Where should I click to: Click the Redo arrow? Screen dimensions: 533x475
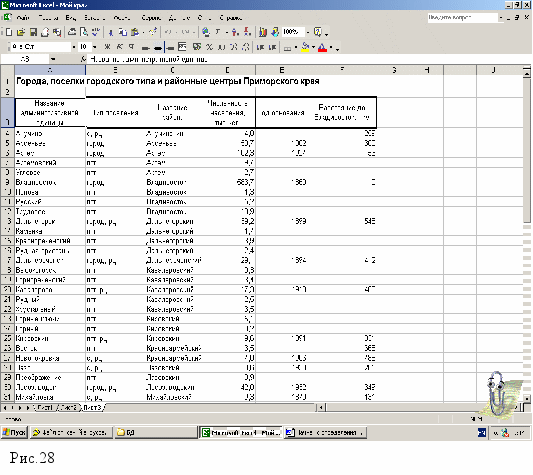(x=185, y=32)
